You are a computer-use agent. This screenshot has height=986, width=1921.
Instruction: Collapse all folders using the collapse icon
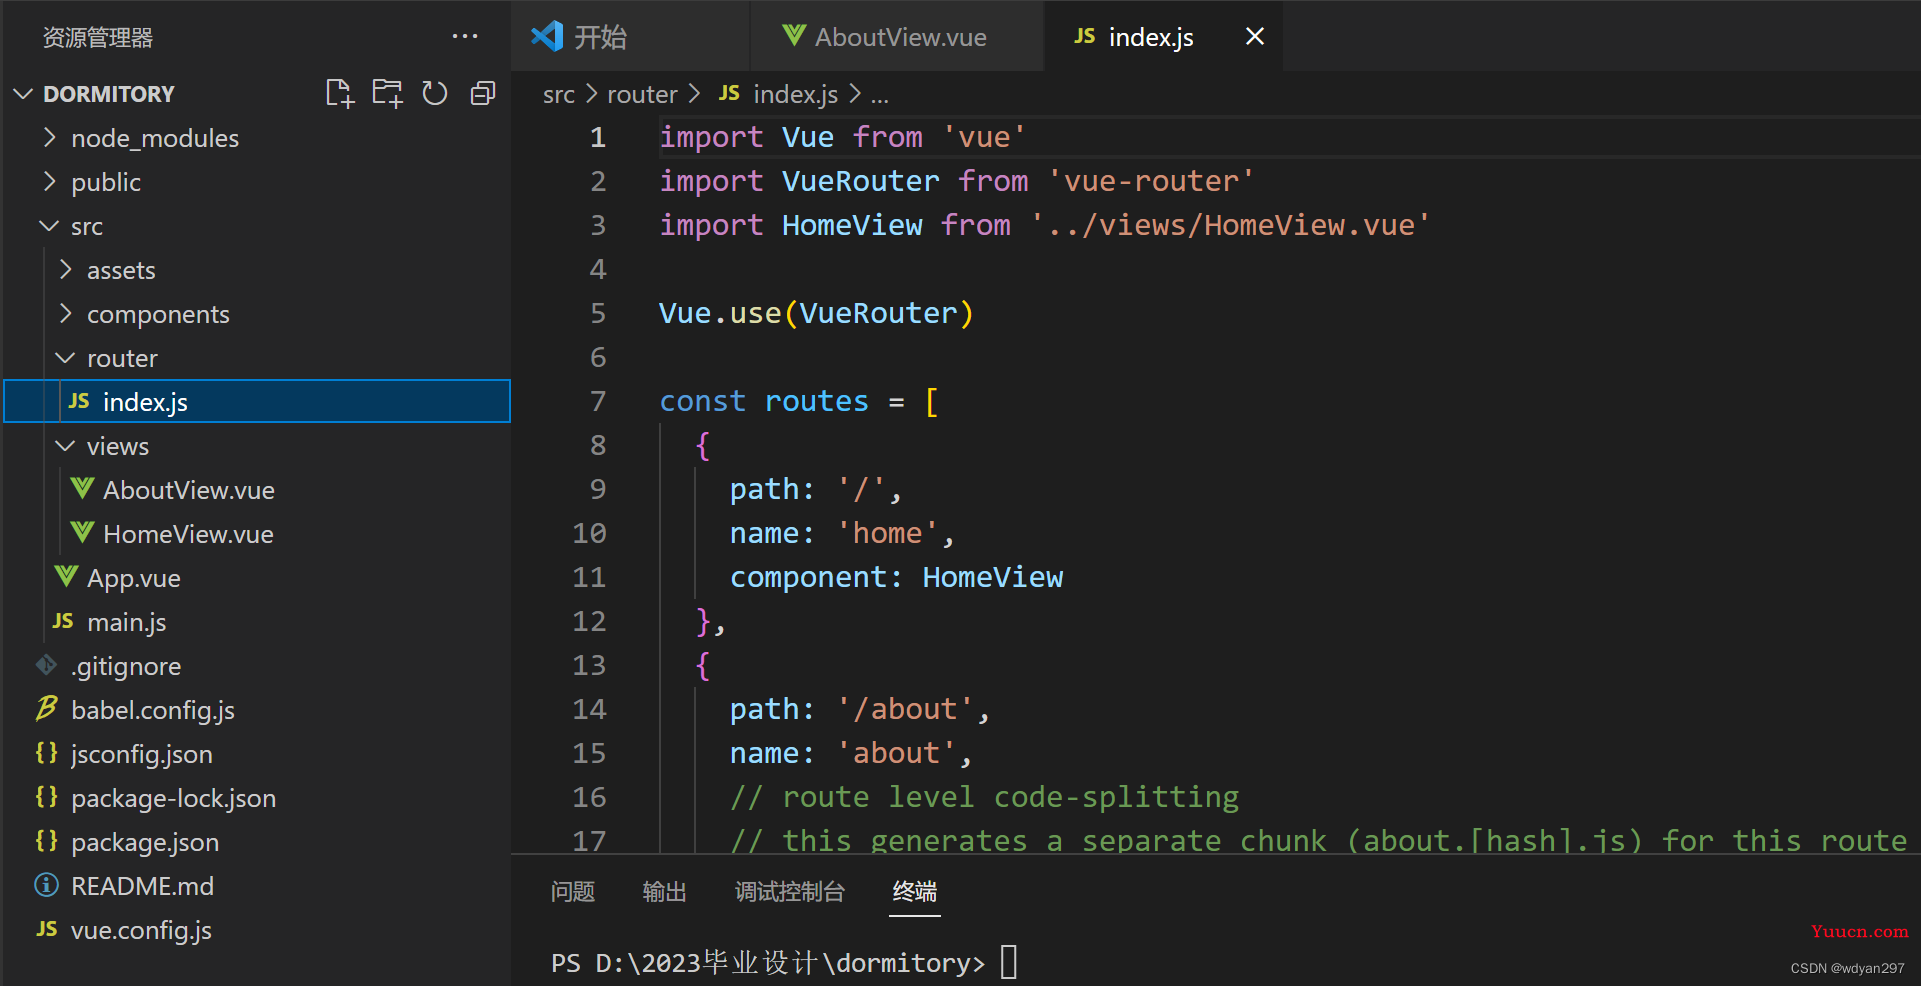(483, 94)
